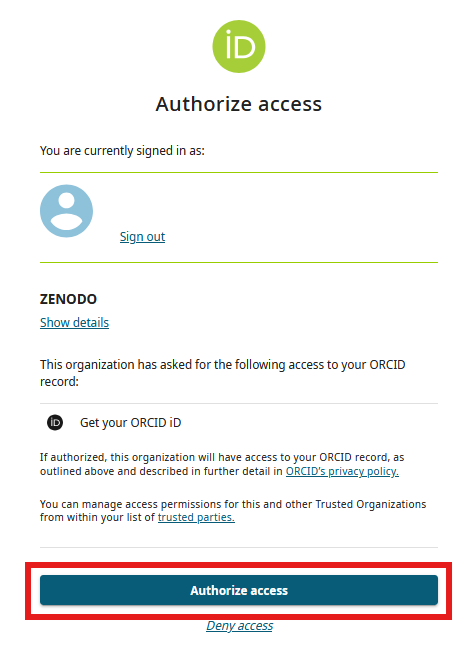Expand ZENODO details with Show details
Viewport: 470px width, 663px height.
pyautogui.click(x=74, y=323)
